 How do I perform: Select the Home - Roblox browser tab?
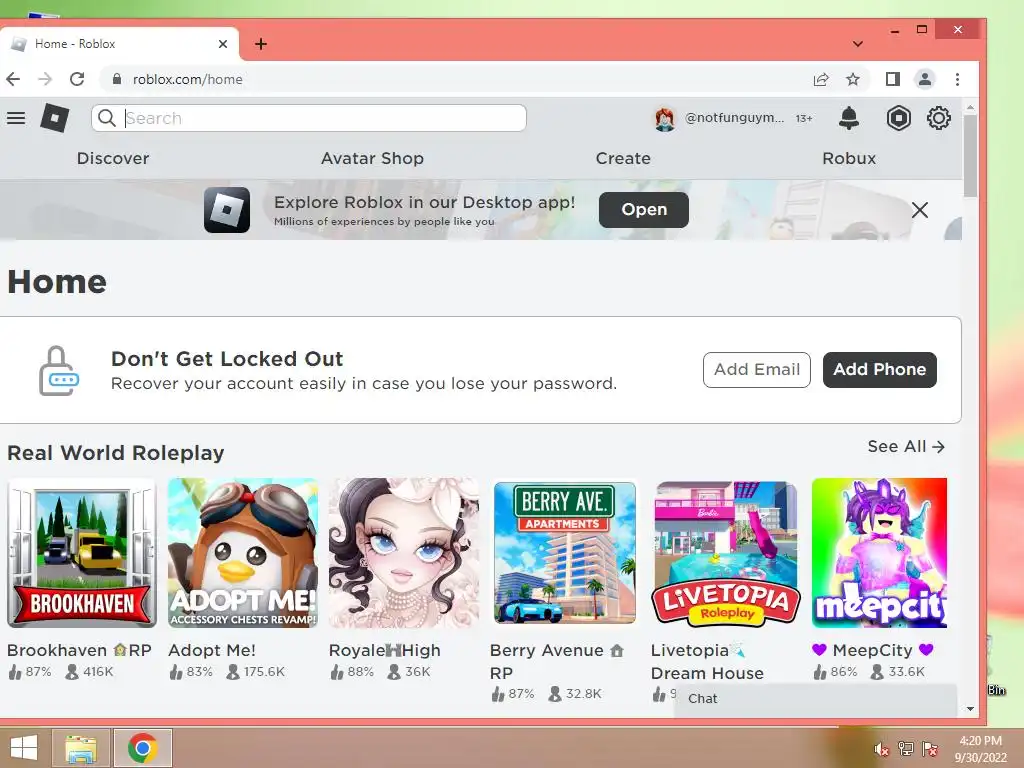point(118,44)
